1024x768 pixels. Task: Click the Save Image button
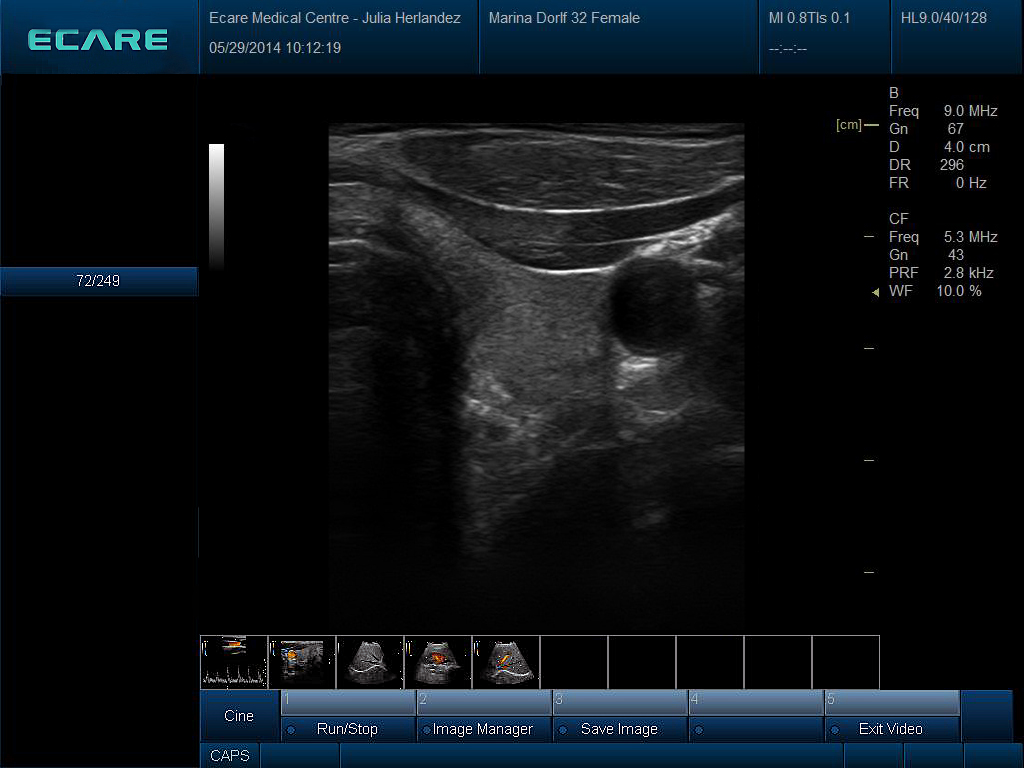620,729
